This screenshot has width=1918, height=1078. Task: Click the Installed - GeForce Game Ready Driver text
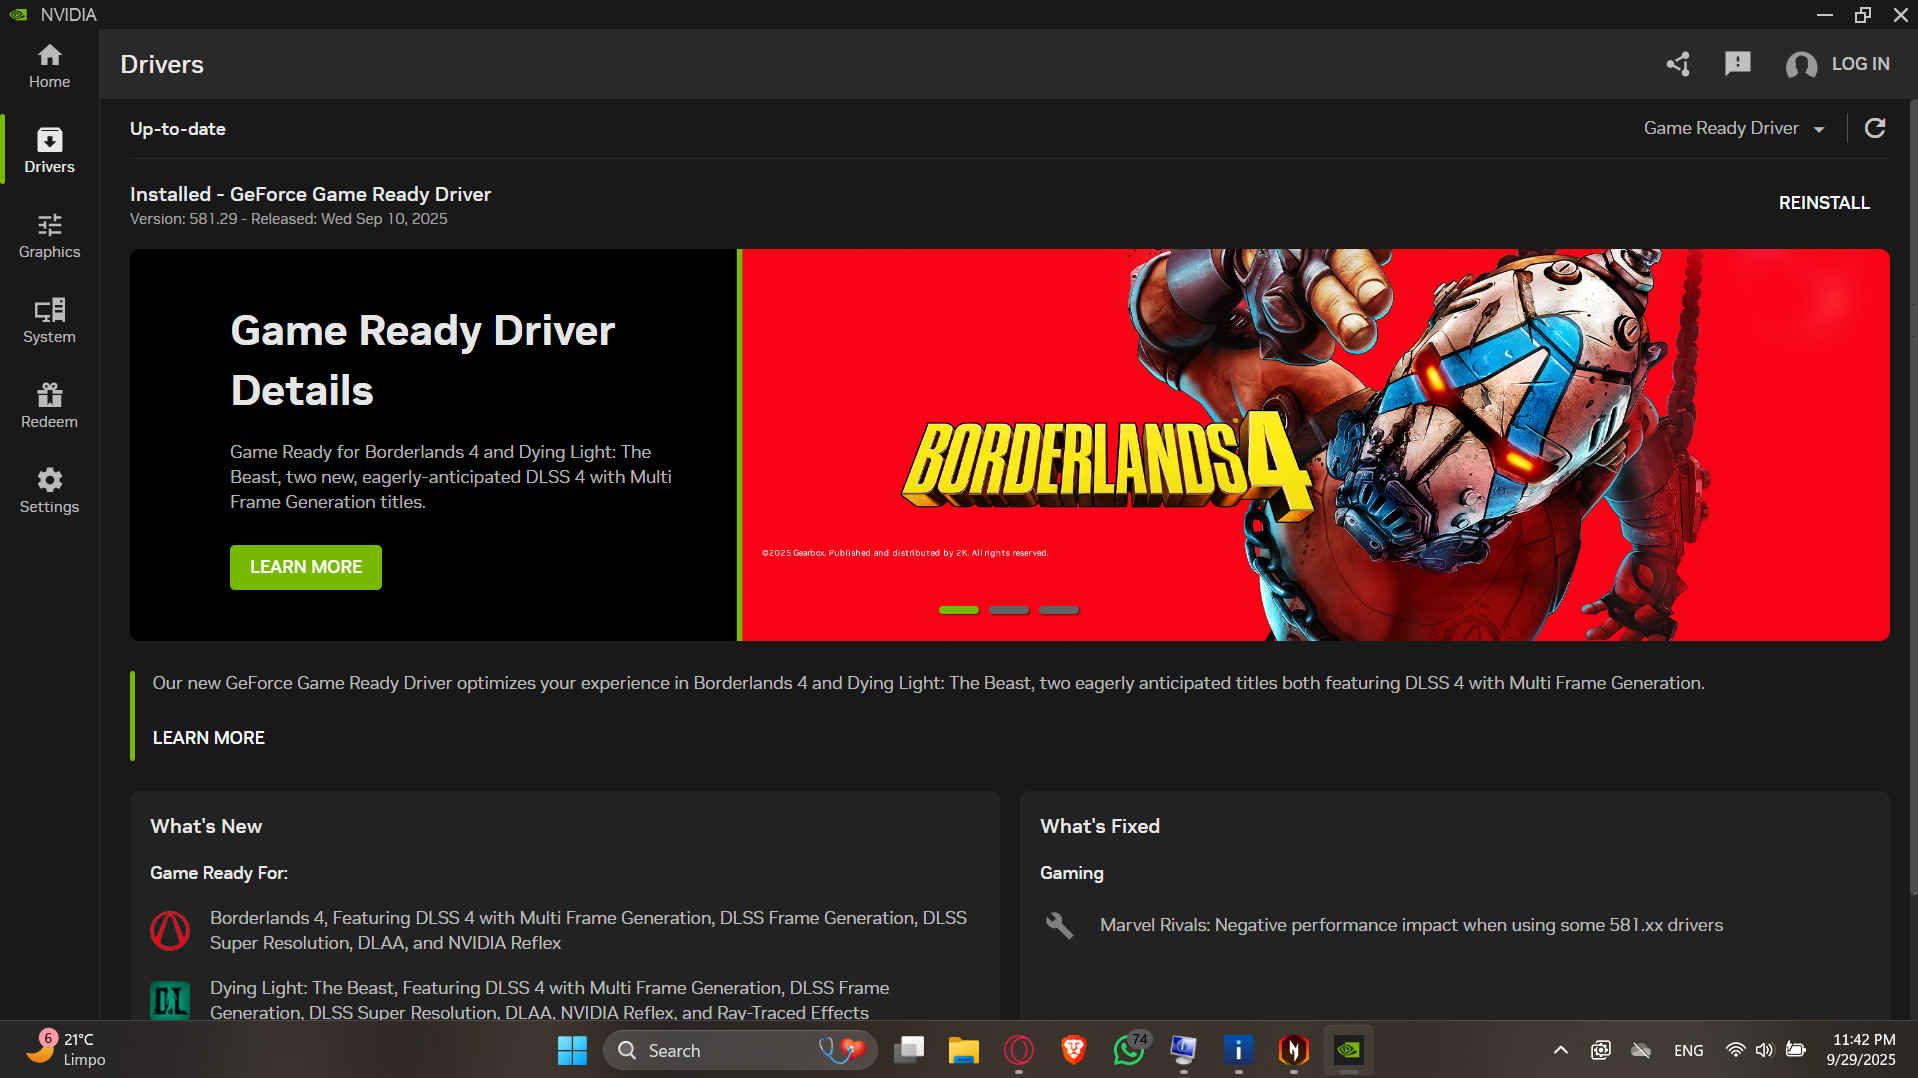[x=310, y=194]
